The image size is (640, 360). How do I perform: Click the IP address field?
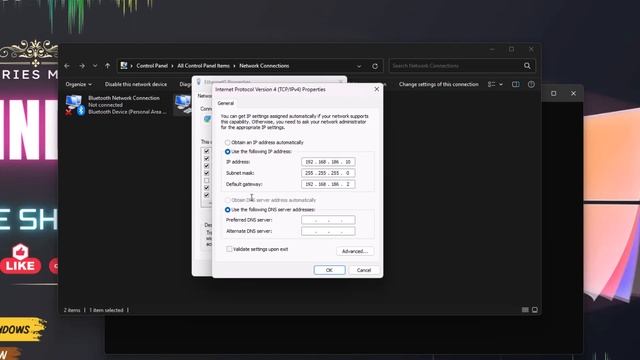(328, 162)
